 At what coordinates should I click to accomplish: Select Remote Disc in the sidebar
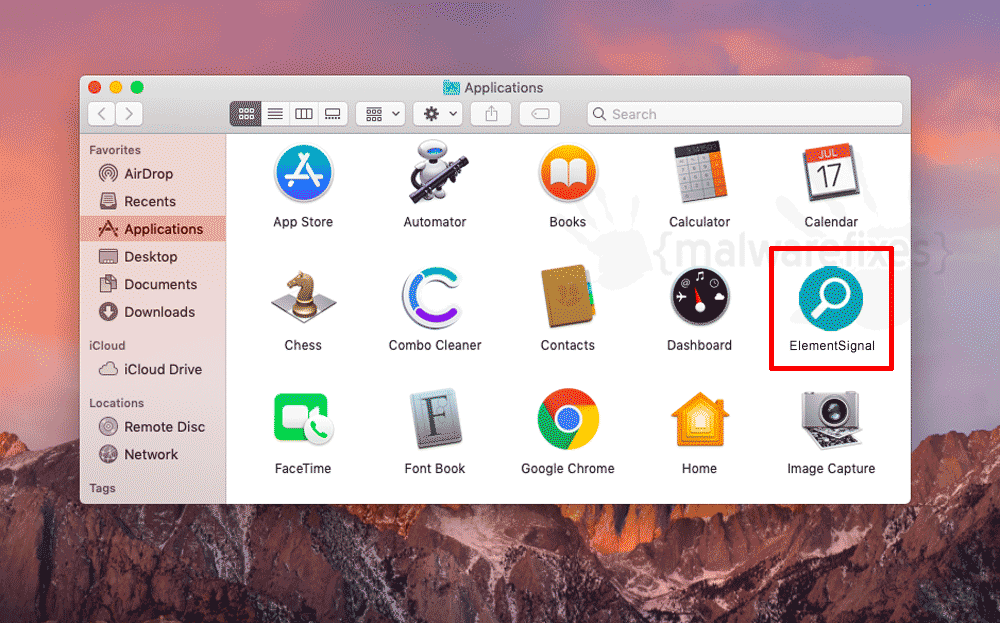(153, 427)
